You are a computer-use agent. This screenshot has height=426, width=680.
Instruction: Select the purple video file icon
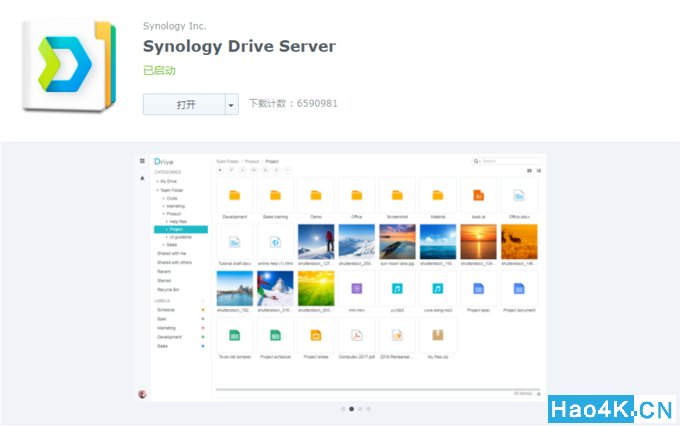click(x=356, y=288)
